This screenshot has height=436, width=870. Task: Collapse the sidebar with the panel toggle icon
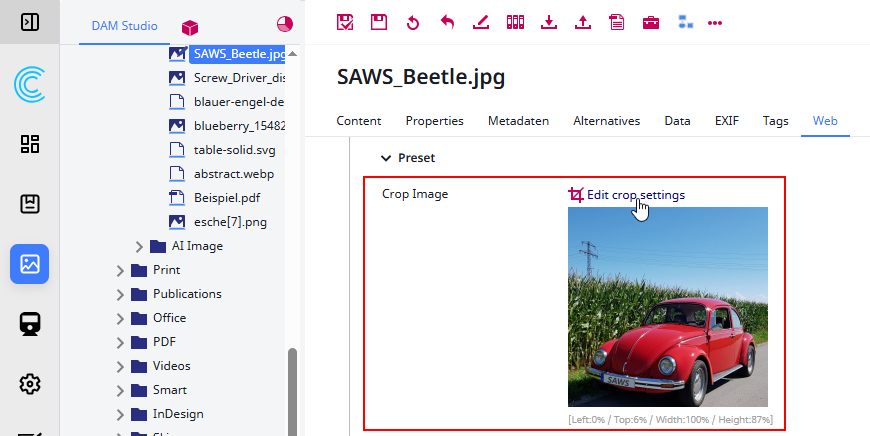(x=29, y=22)
